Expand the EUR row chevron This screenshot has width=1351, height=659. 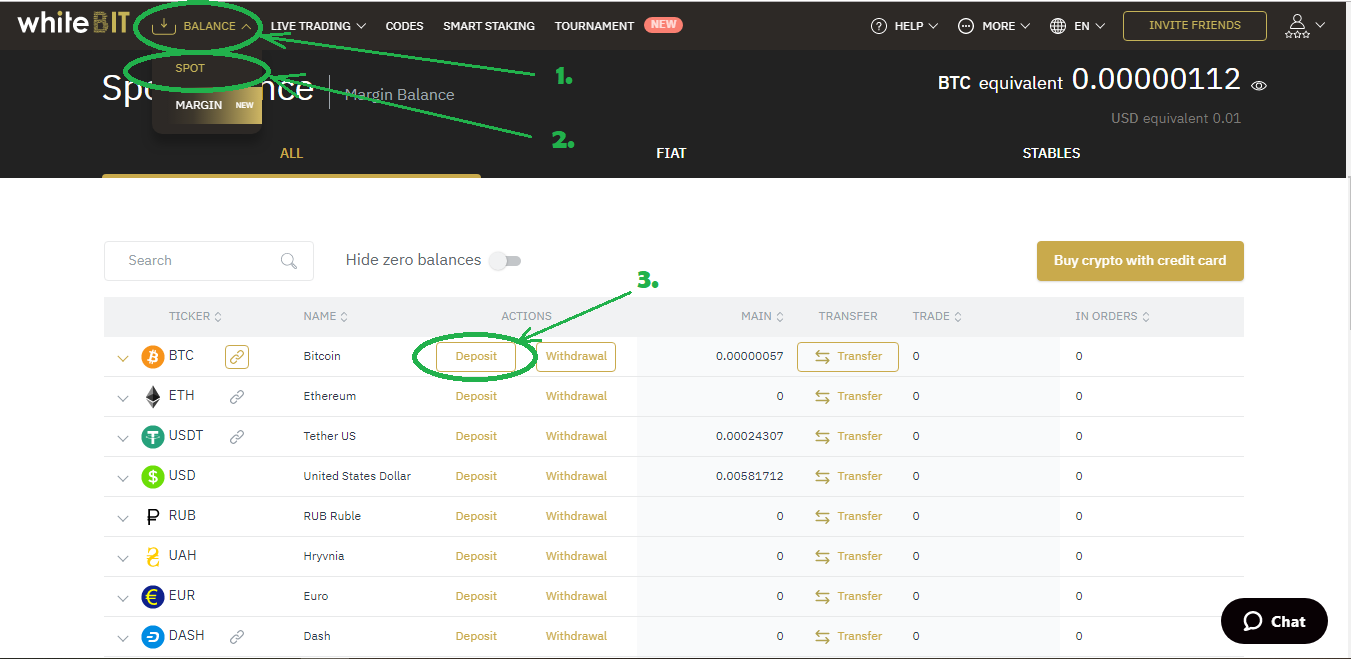click(x=123, y=598)
